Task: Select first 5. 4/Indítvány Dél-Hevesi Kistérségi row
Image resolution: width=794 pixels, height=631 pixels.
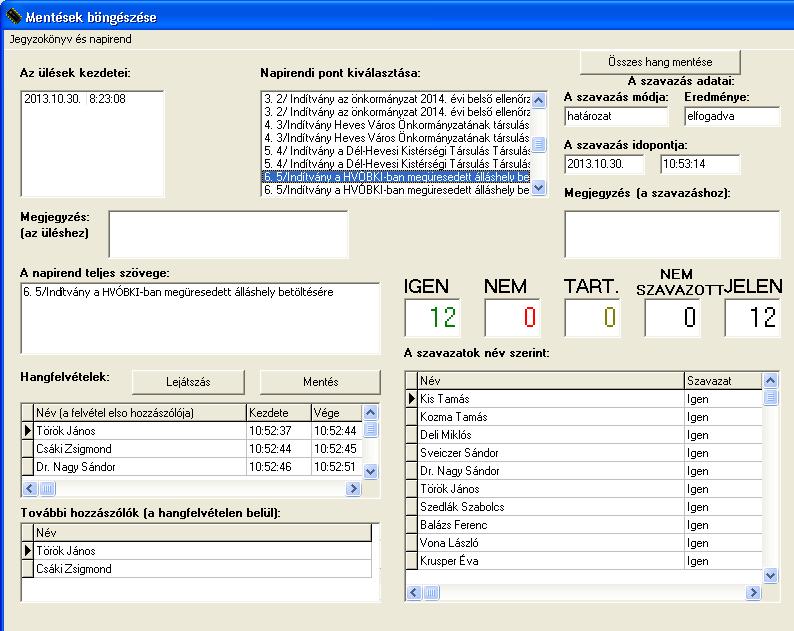Action: pos(396,150)
